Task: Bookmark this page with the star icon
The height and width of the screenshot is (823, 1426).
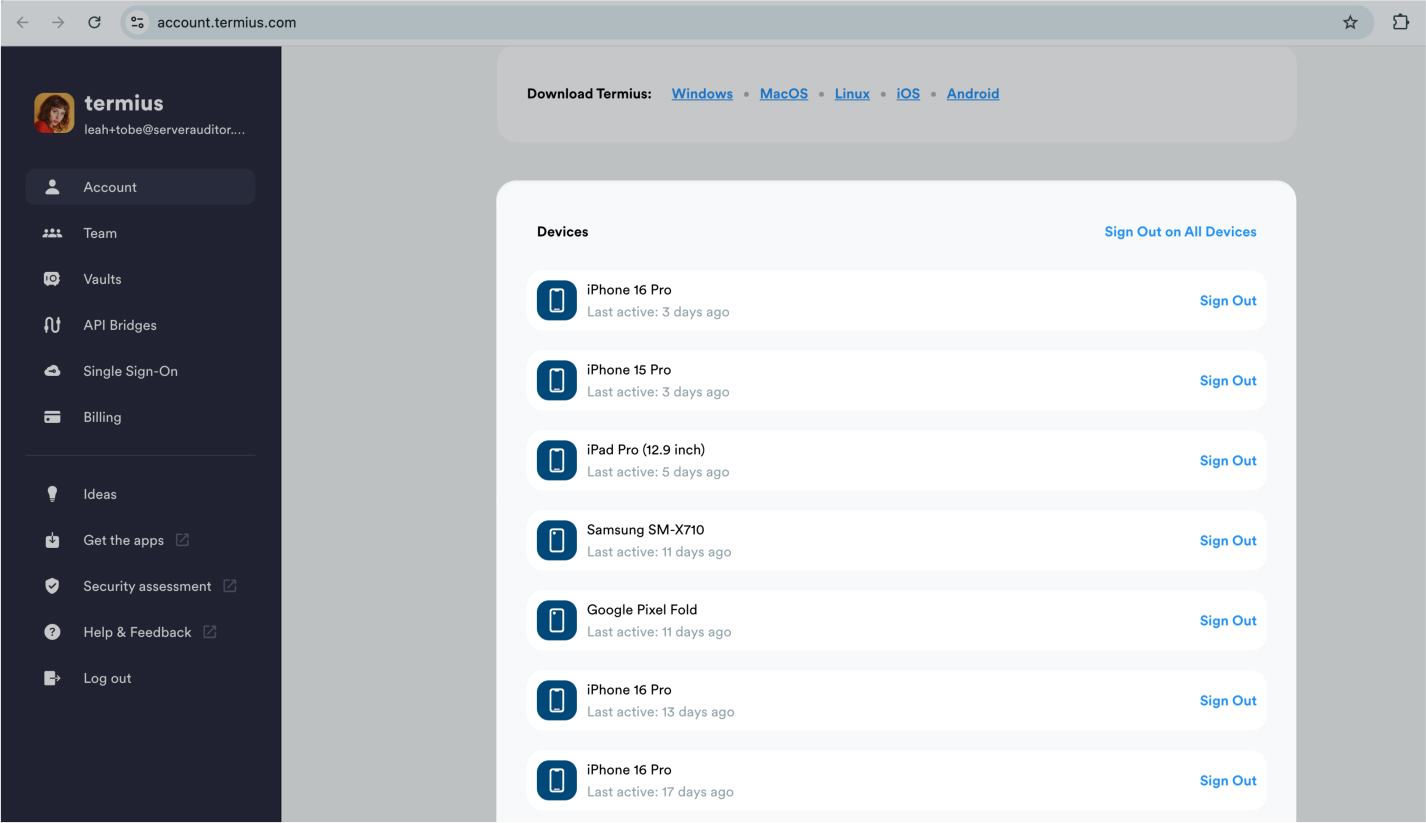Action: coord(1350,22)
